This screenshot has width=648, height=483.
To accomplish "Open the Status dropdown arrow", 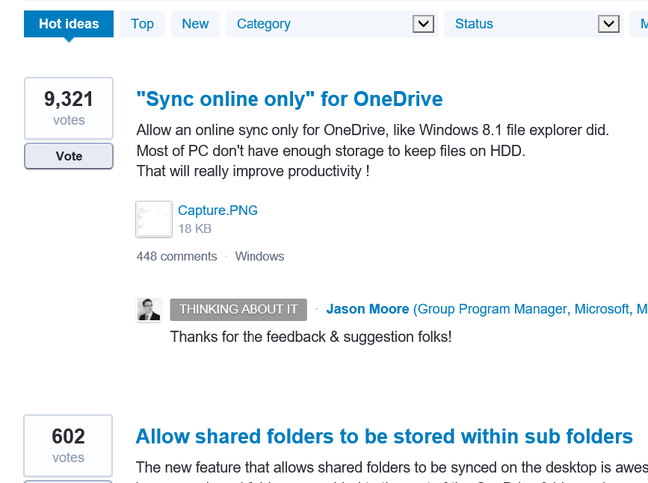I will coord(608,24).
